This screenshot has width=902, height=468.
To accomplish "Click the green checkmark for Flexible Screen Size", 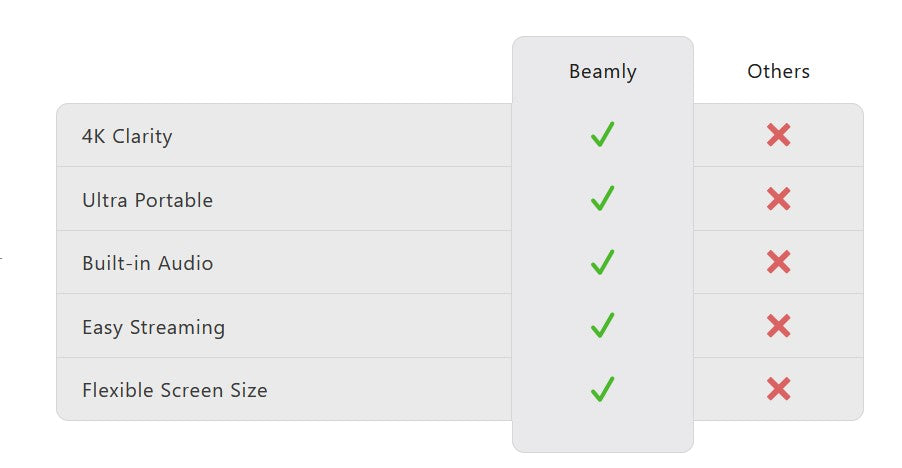I will click(602, 389).
